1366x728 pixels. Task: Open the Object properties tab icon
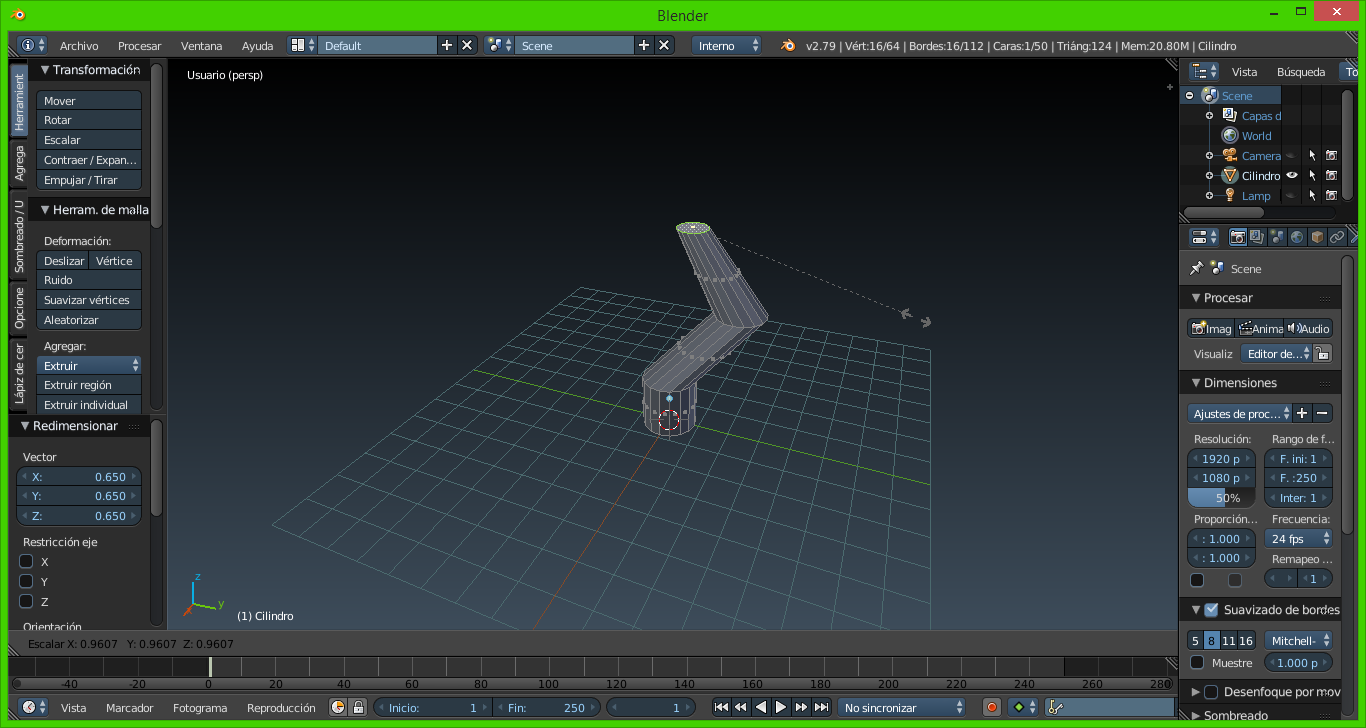click(1317, 238)
